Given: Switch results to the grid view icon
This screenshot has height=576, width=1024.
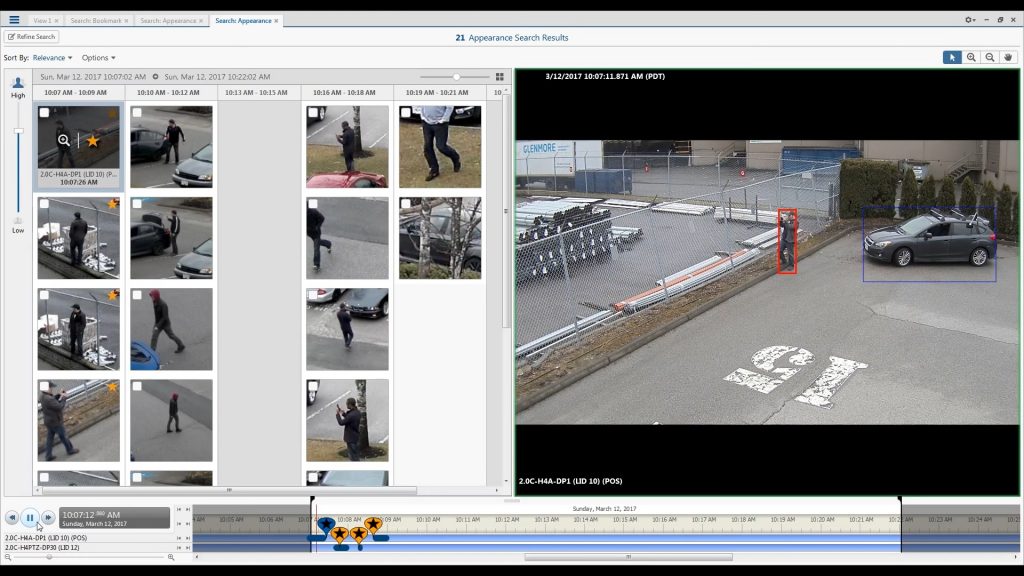Looking at the screenshot, I should 500,77.
